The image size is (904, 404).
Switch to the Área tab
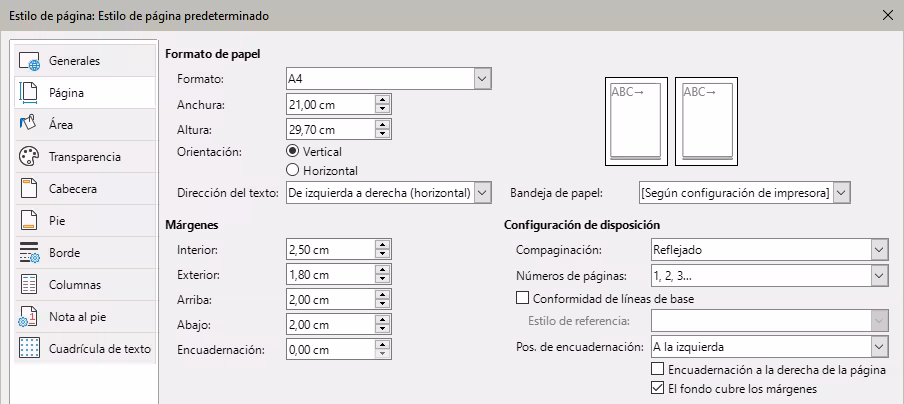pos(85,124)
